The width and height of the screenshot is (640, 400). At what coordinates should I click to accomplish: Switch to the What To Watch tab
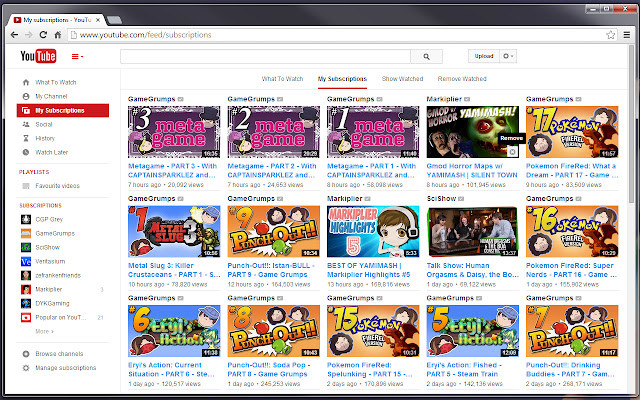click(282, 78)
